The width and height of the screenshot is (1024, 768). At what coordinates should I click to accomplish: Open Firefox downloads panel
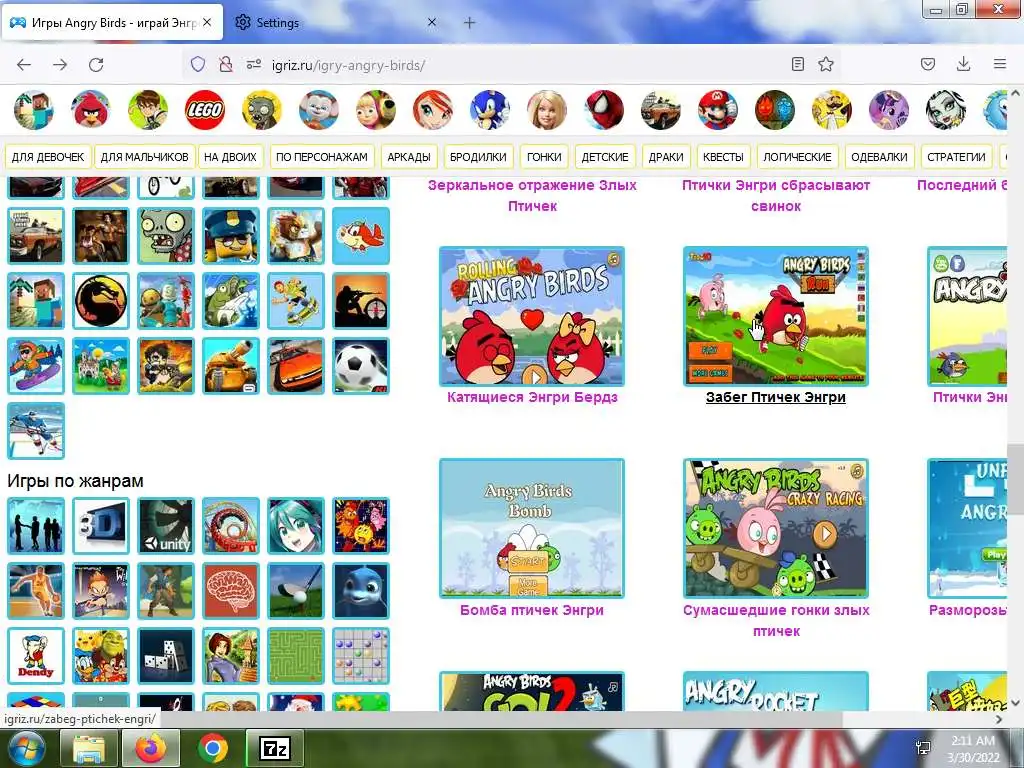point(963,64)
